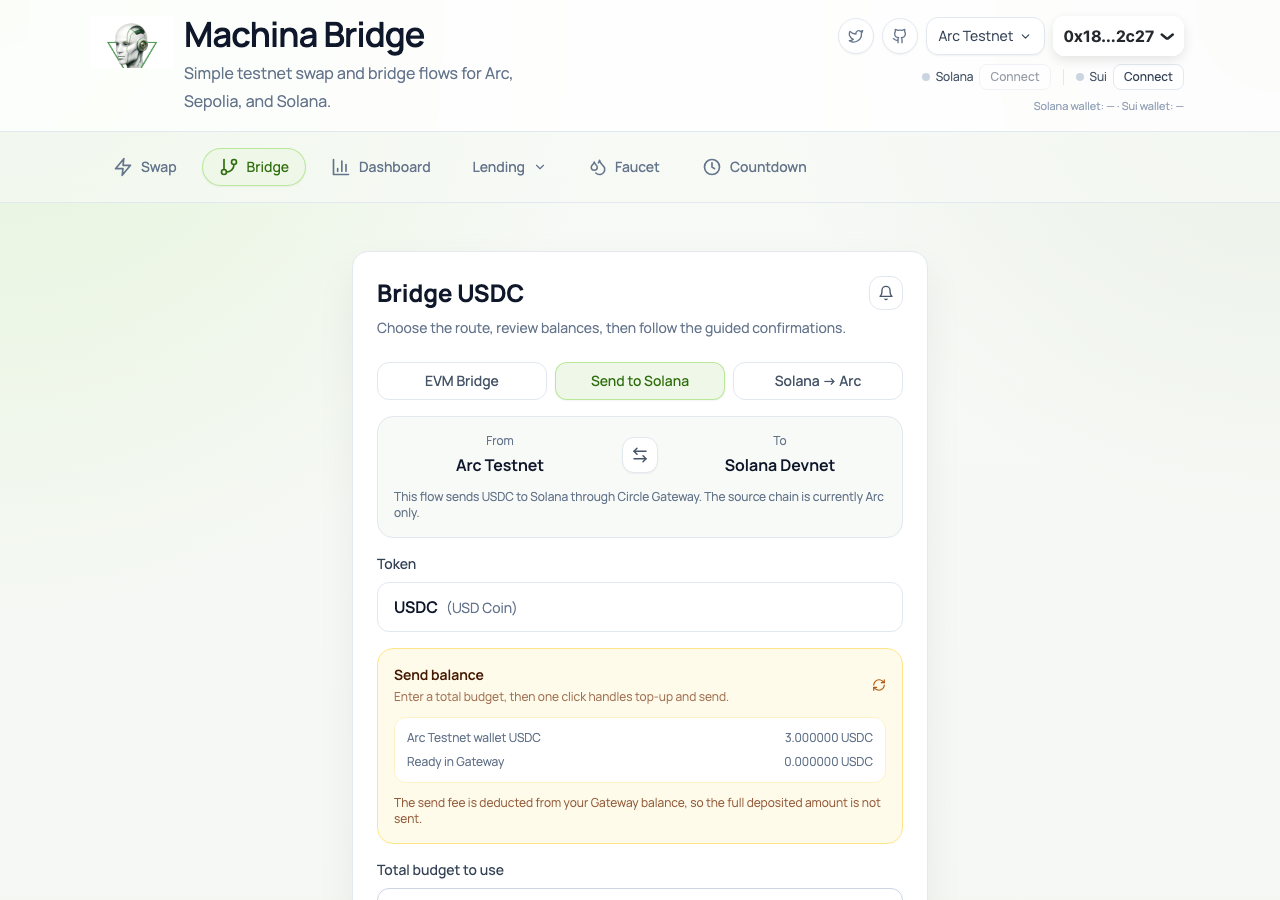Open the Dashboard tab
Image resolution: width=1280 pixels, height=900 pixels.
pyautogui.click(x=381, y=167)
